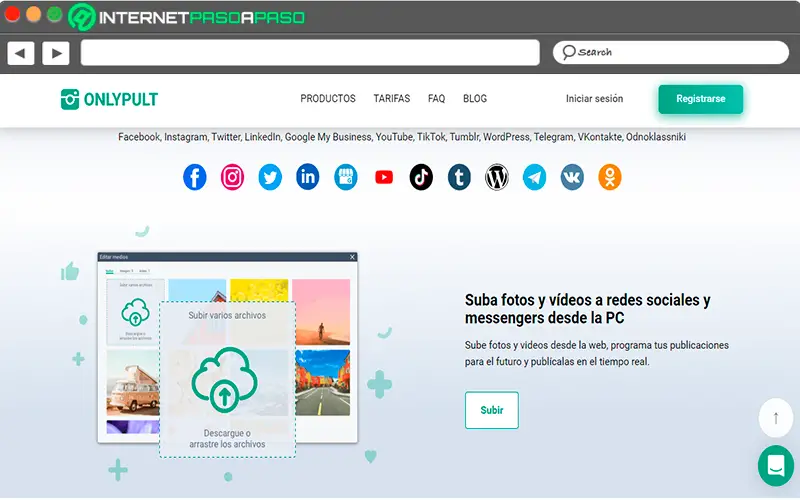Select the colorful road photo thumbnail
The width and height of the screenshot is (800, 500).
tap(322, 383)
